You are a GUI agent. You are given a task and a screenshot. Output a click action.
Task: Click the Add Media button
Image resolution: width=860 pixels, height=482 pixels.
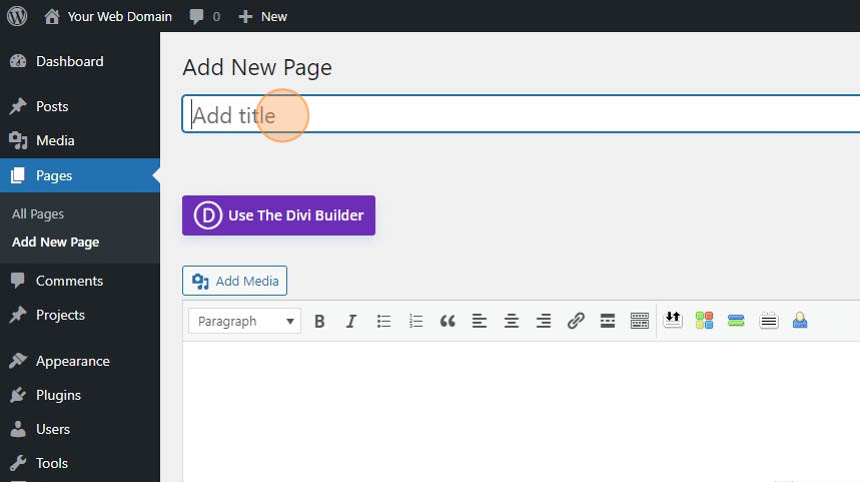point(234,281)
